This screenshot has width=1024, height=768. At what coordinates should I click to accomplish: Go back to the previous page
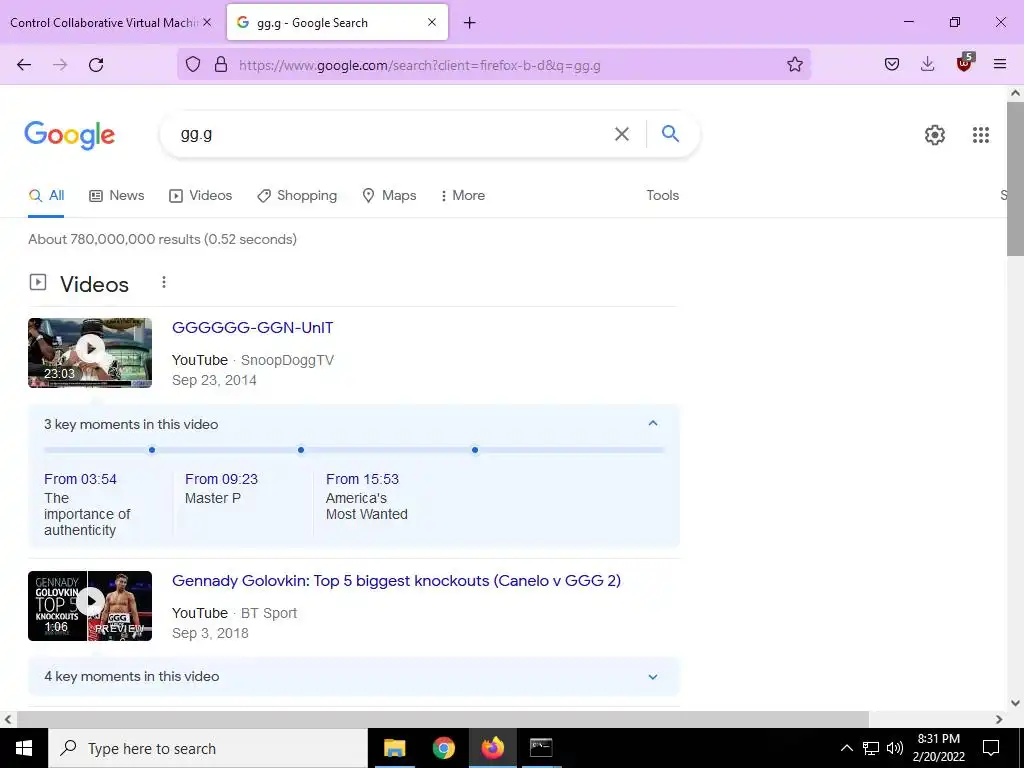point(24,65)
